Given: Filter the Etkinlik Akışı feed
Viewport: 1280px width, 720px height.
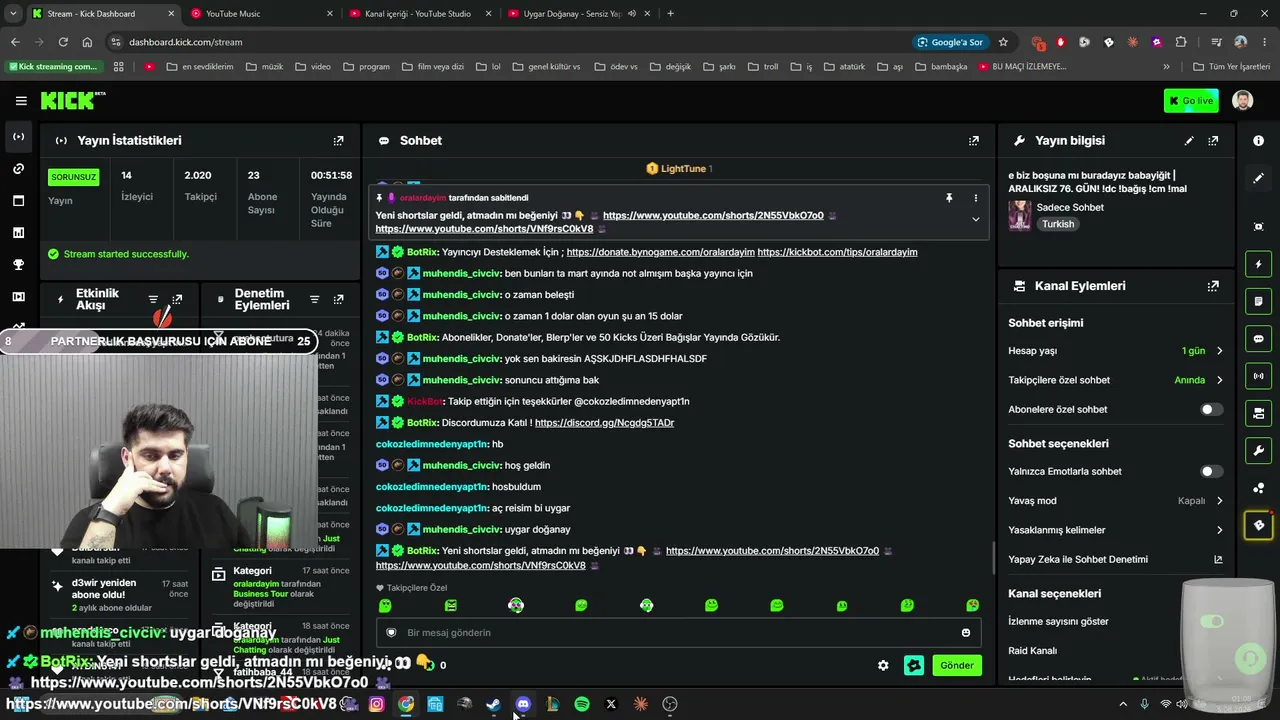Looking at the screenshot, I should (x=153, y=300).
